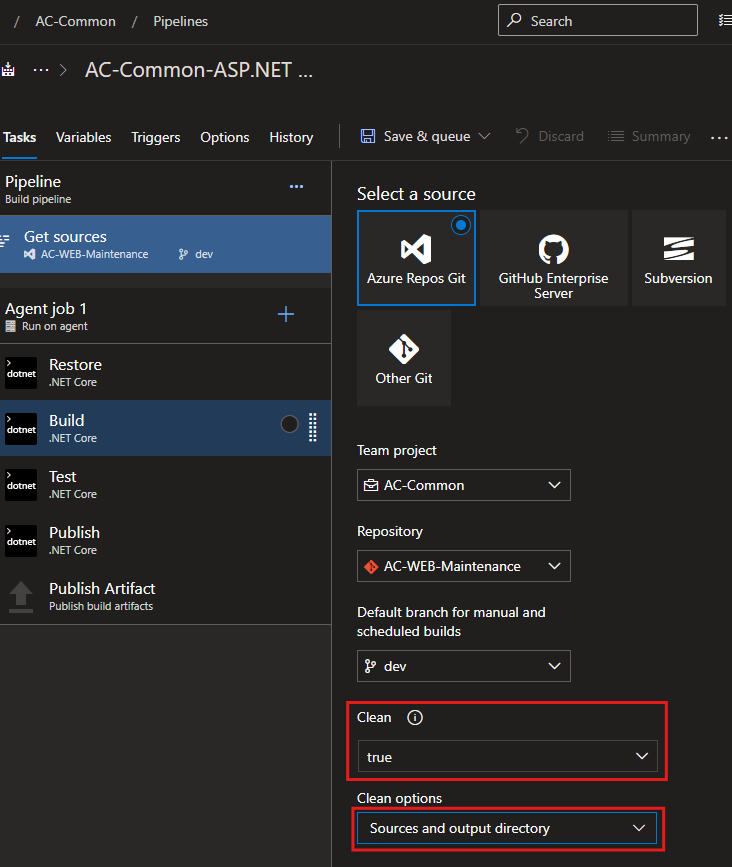Open the Pipeline section ellipsis menu
Screen dimensions: 732x867
click(296, 187)
